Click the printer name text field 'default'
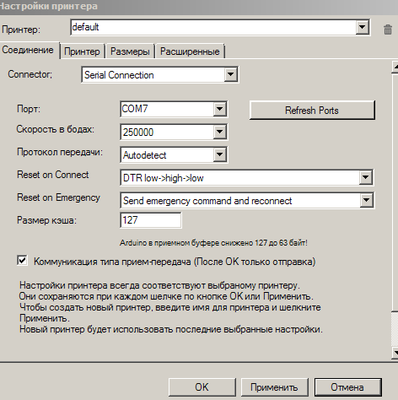398x400 pixels. [x=213, y=27]
